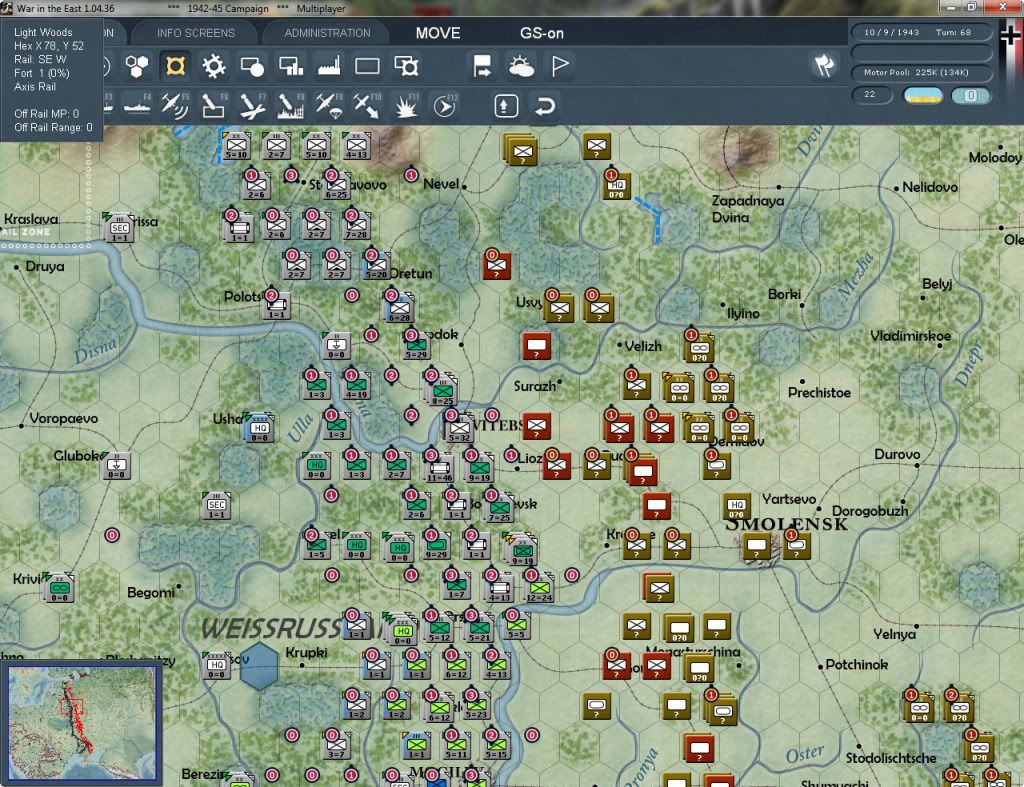Click the Zapadnaya Dvina town label
The image size is (1024, 787).
[x=748, y=209]
